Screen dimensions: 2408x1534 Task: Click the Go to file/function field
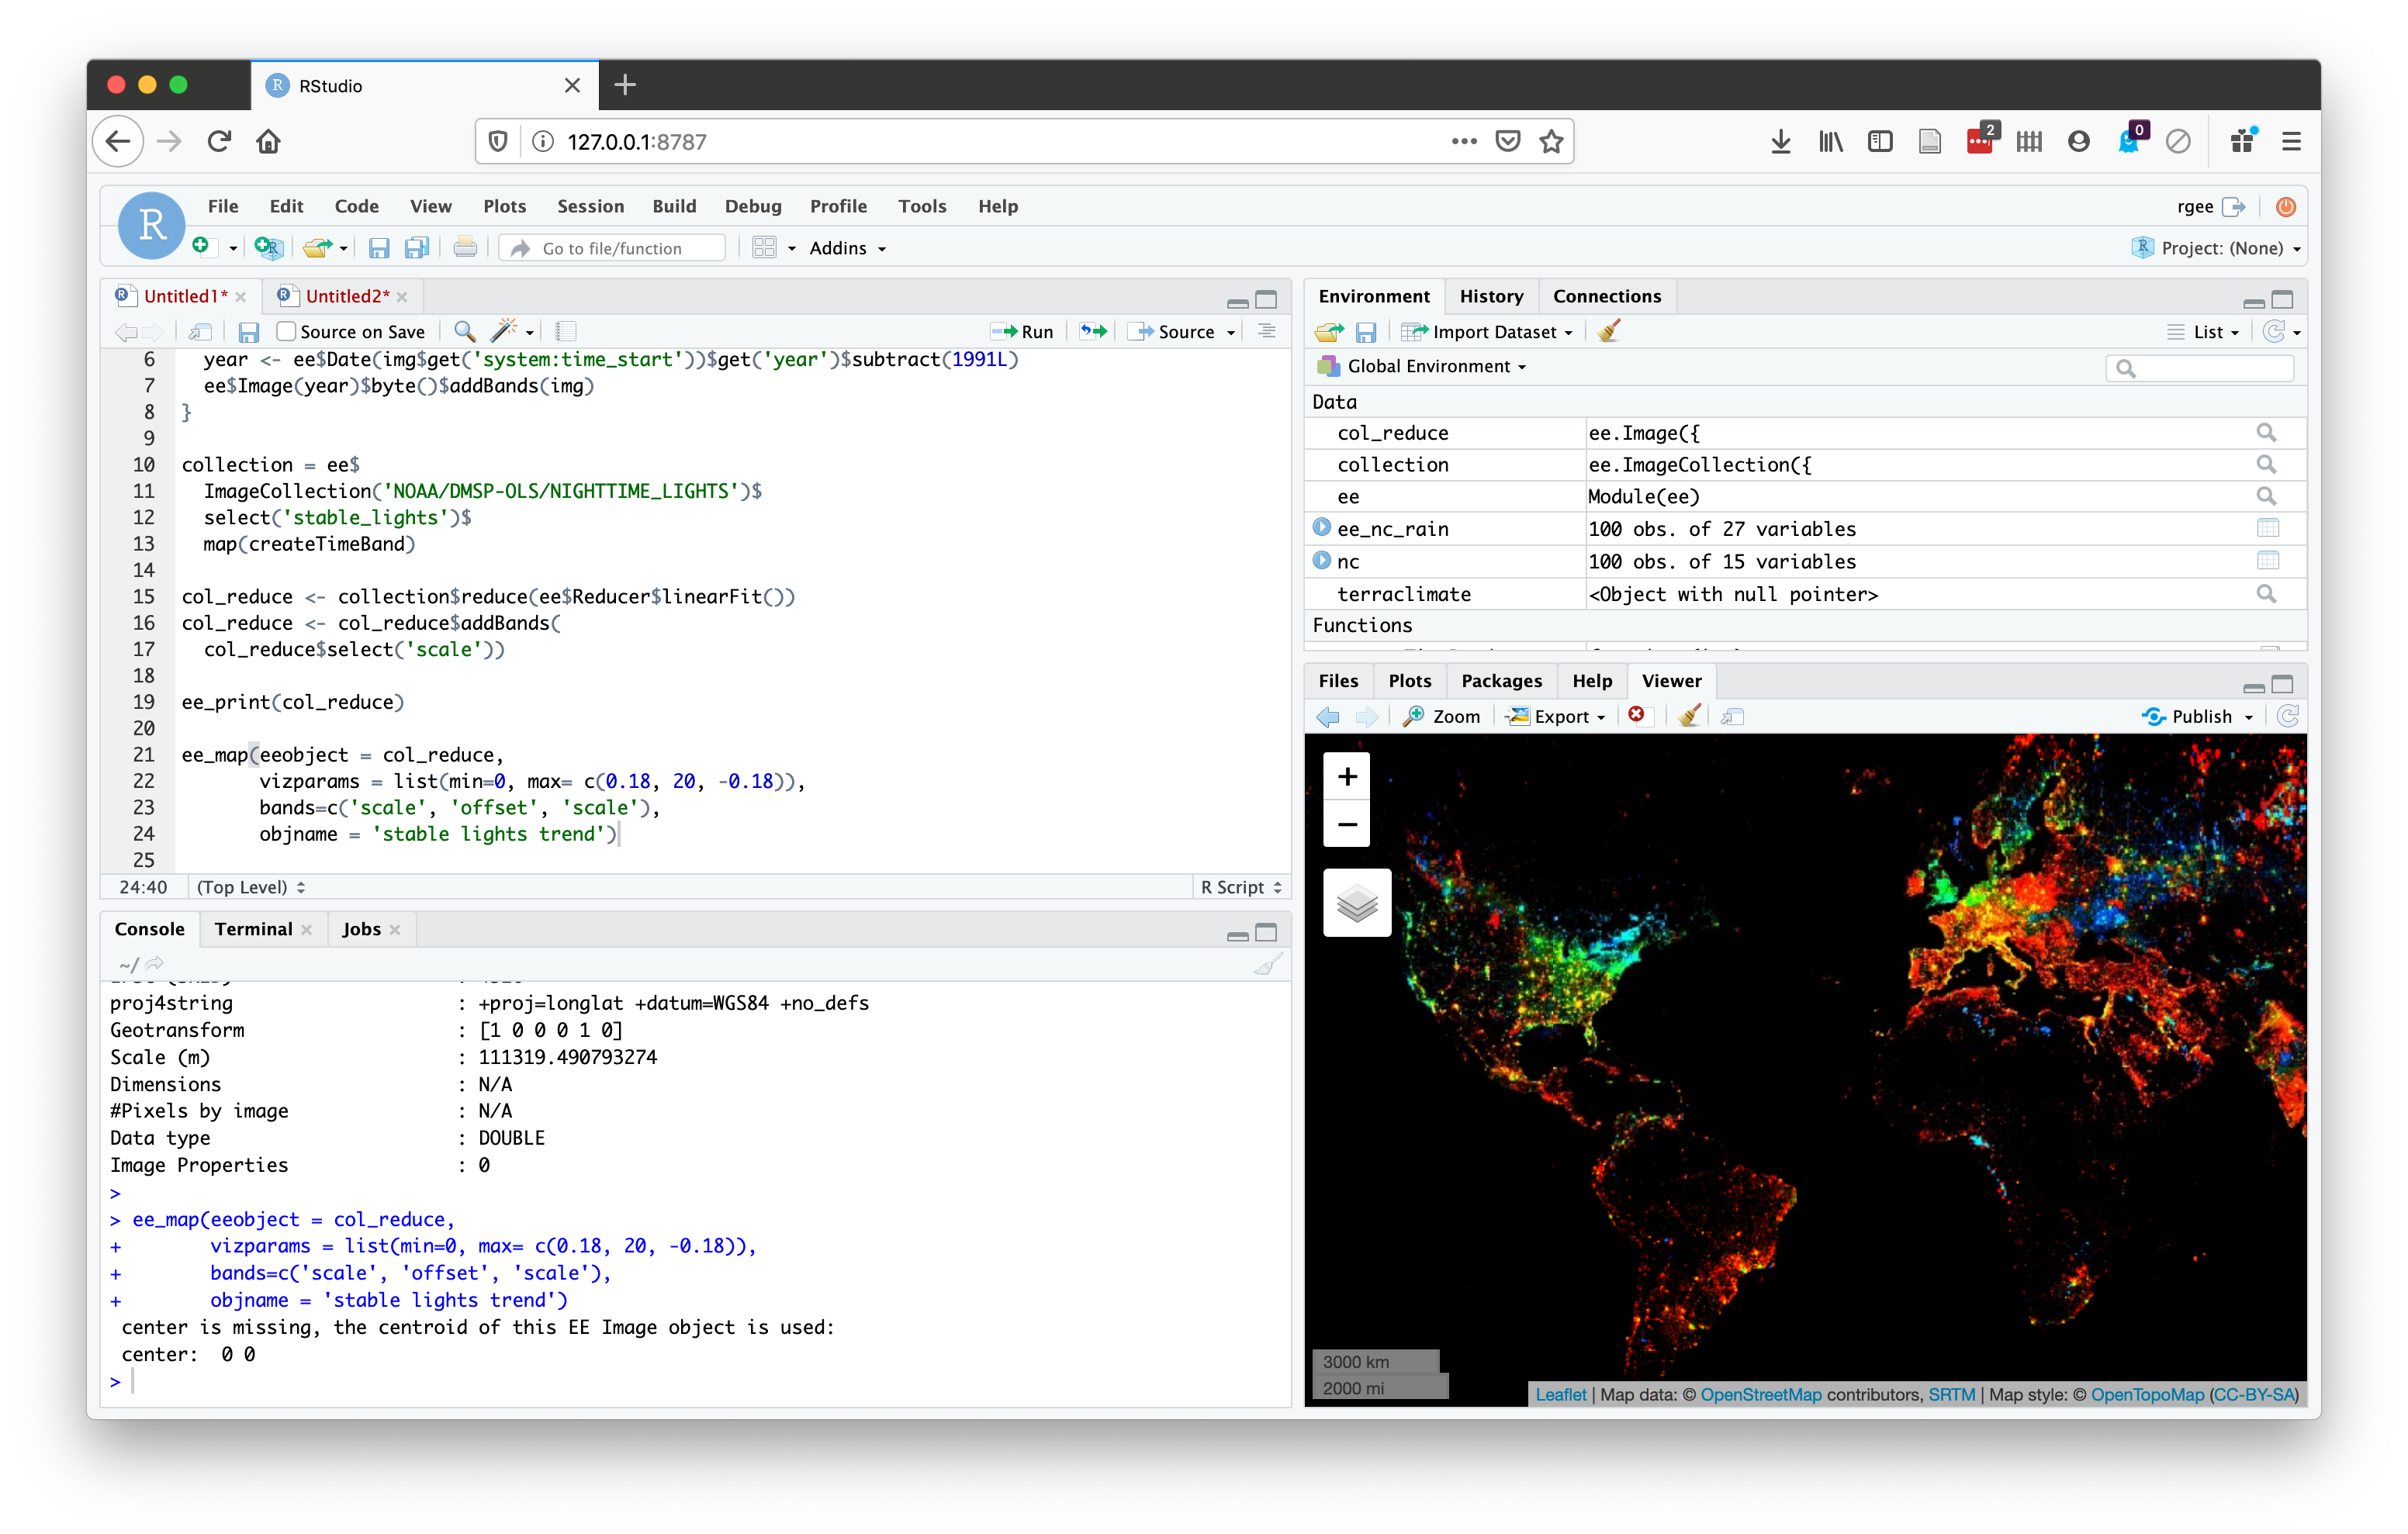click(612, 247)
